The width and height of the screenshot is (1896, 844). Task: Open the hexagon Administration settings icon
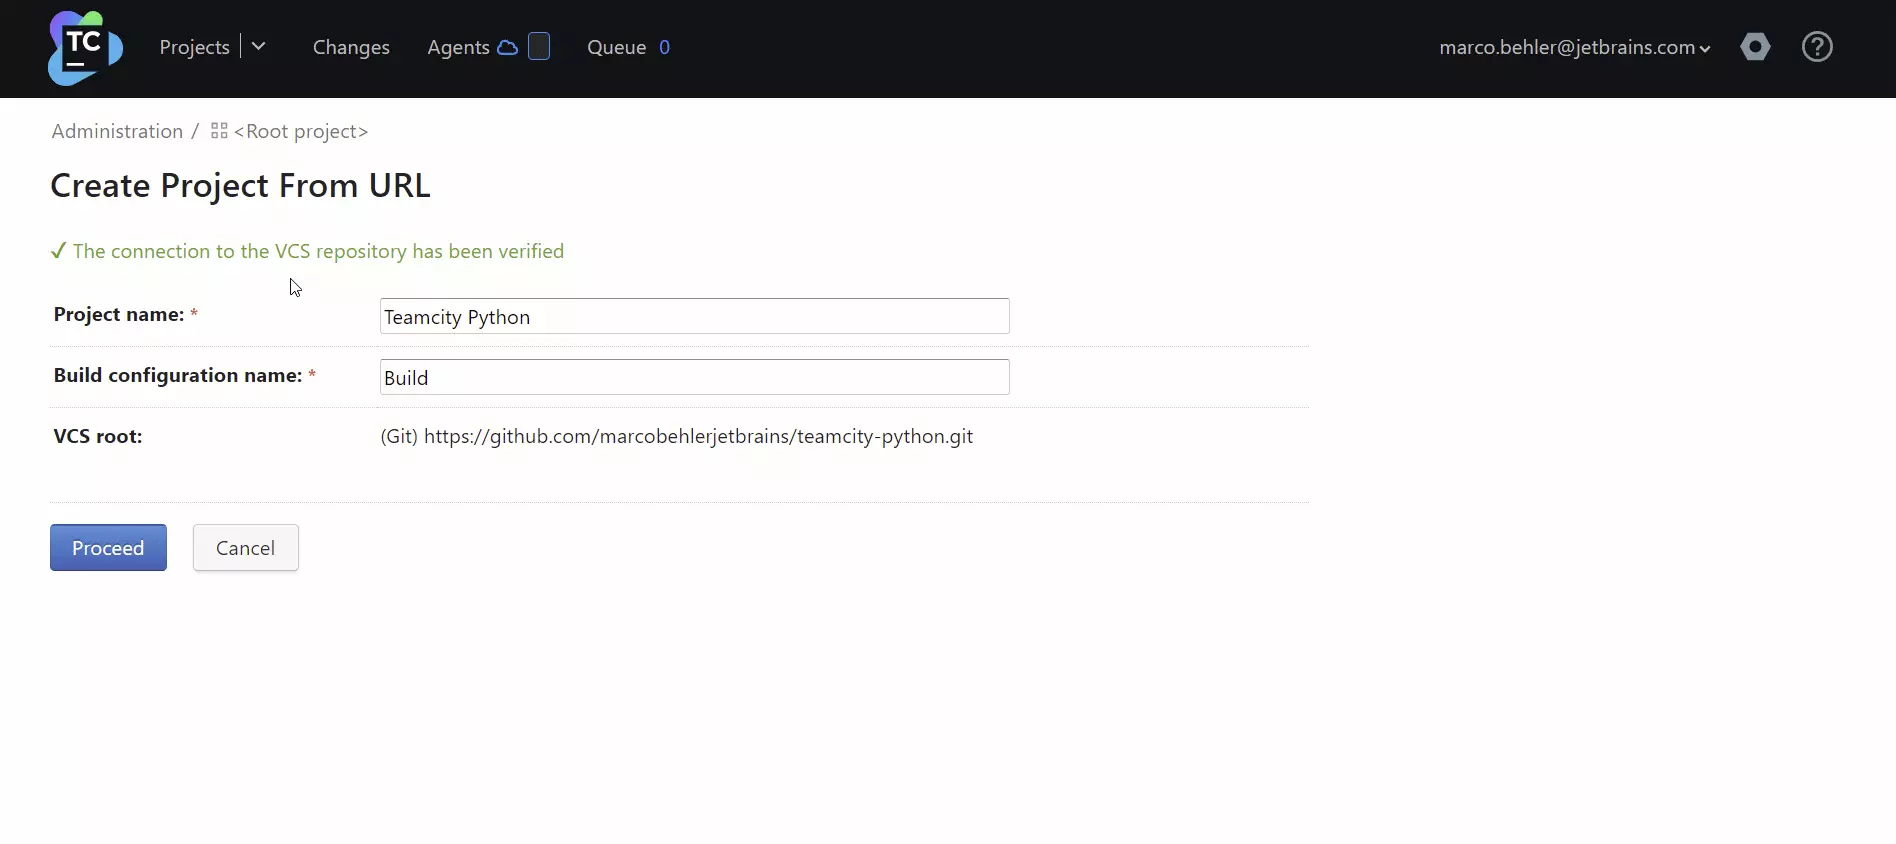click(1755, 47)
